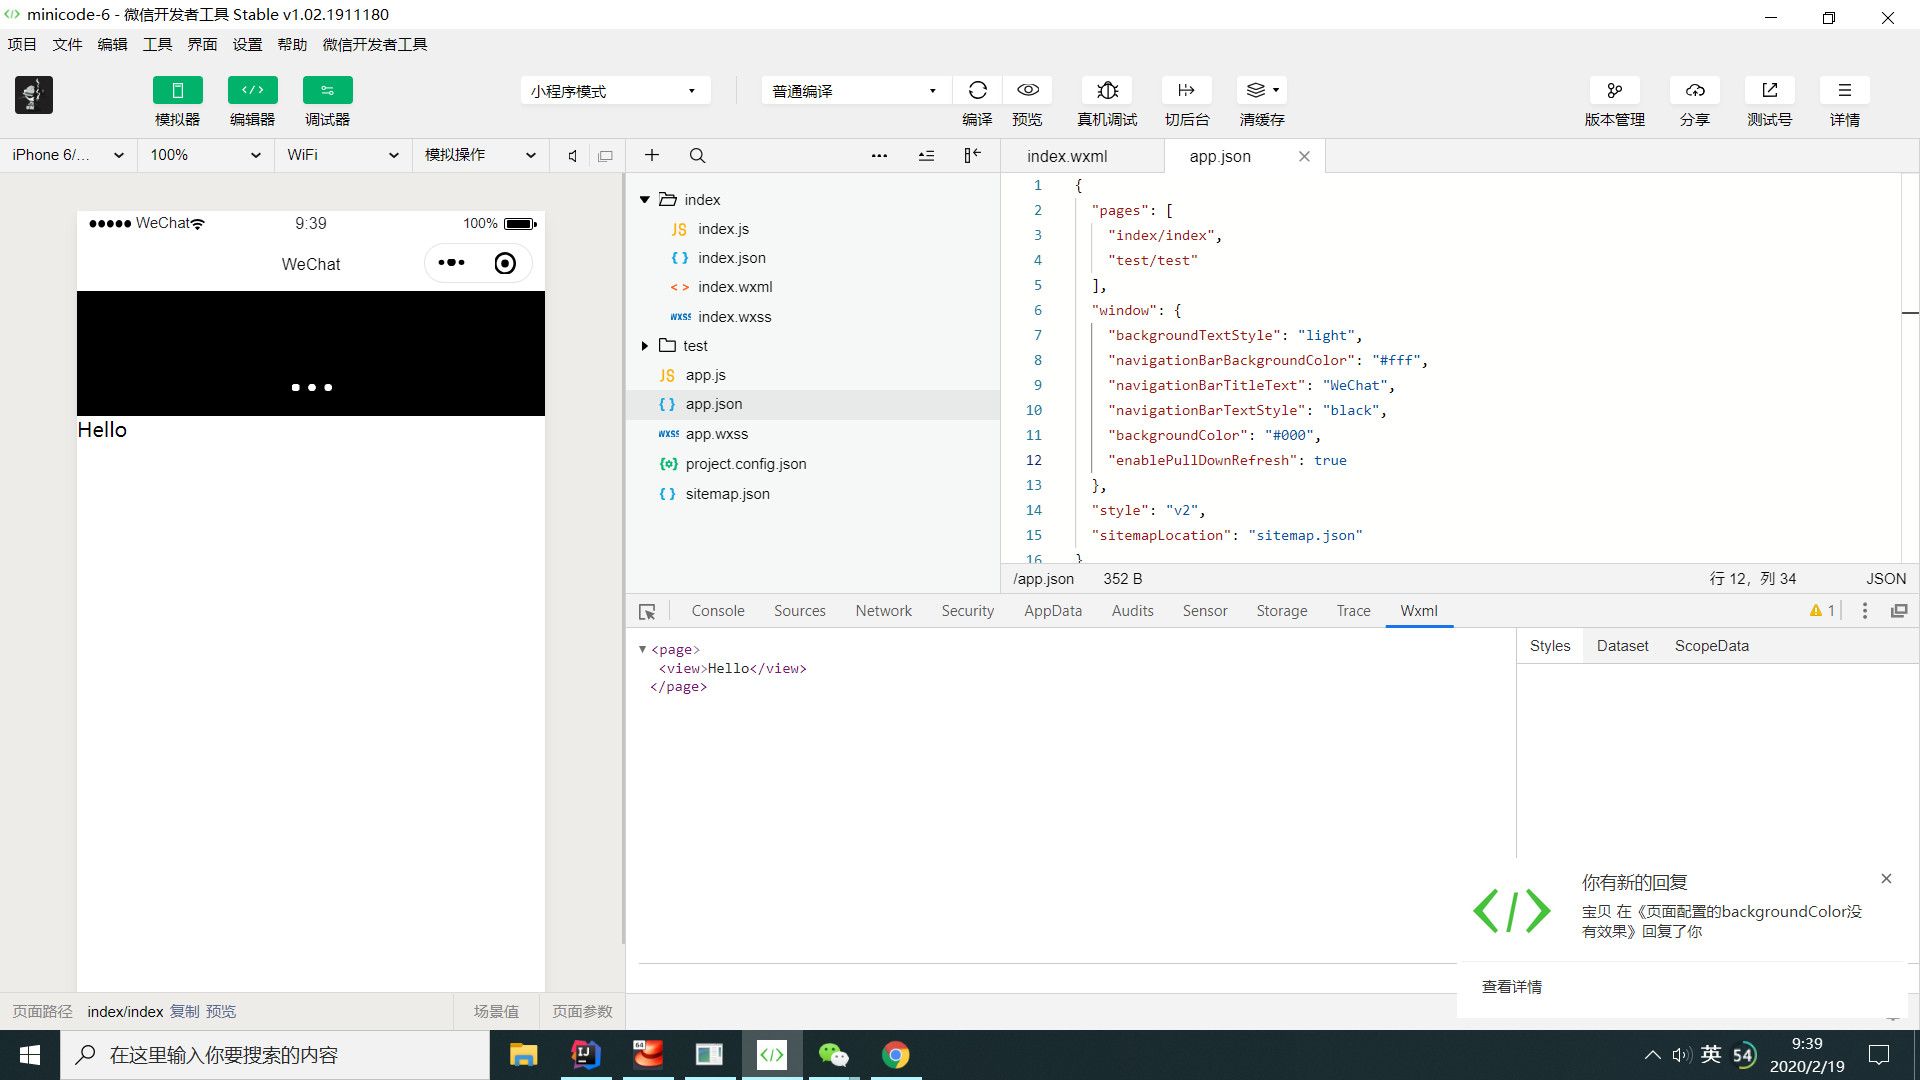Open the preview eye icon
The image size is (1920, 1080).
pos(1027,90)
